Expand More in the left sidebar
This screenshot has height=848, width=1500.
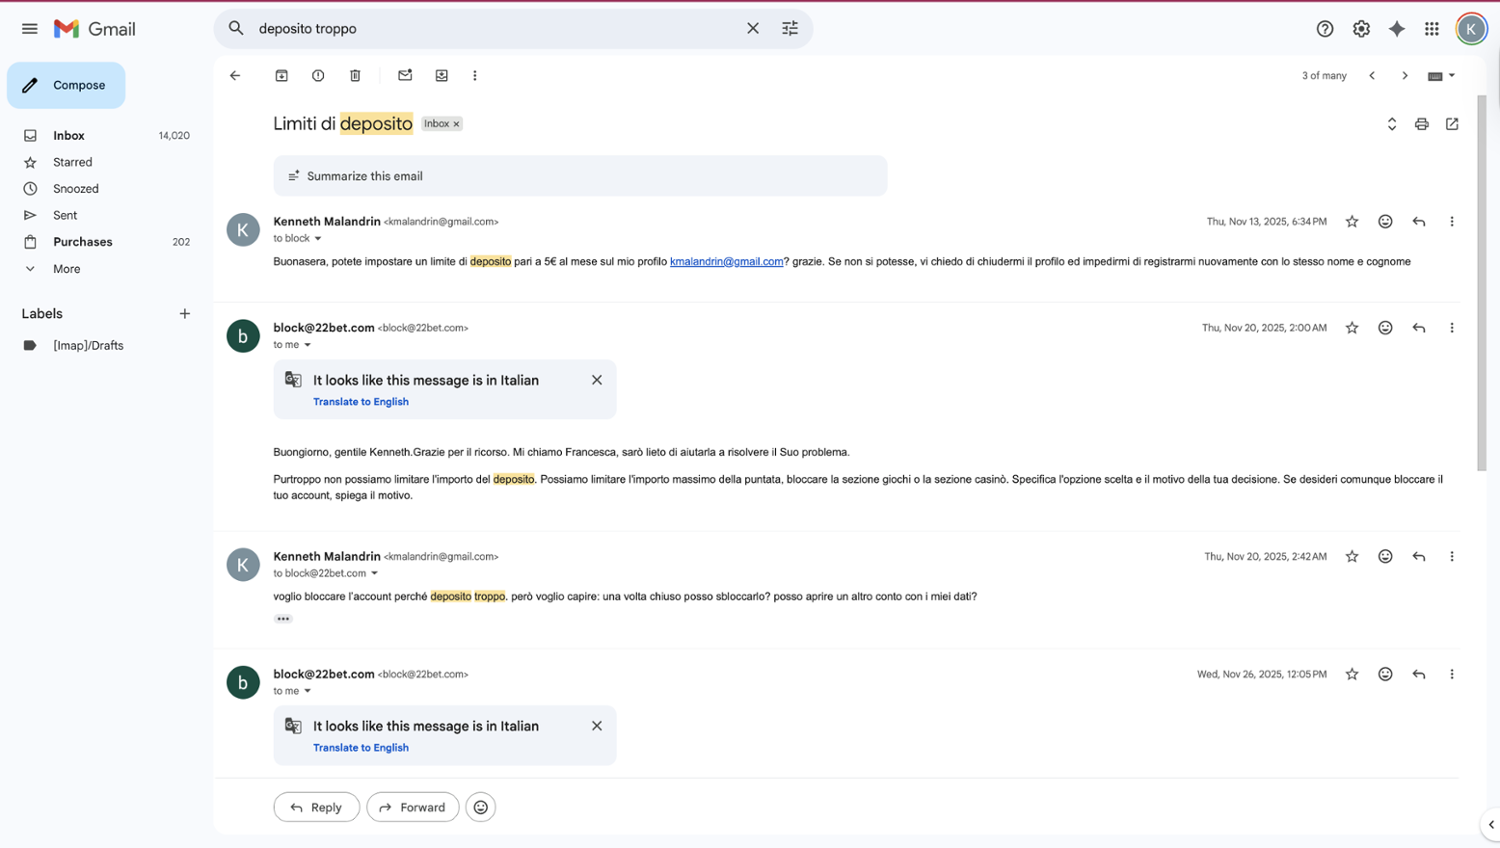[66, 269]
